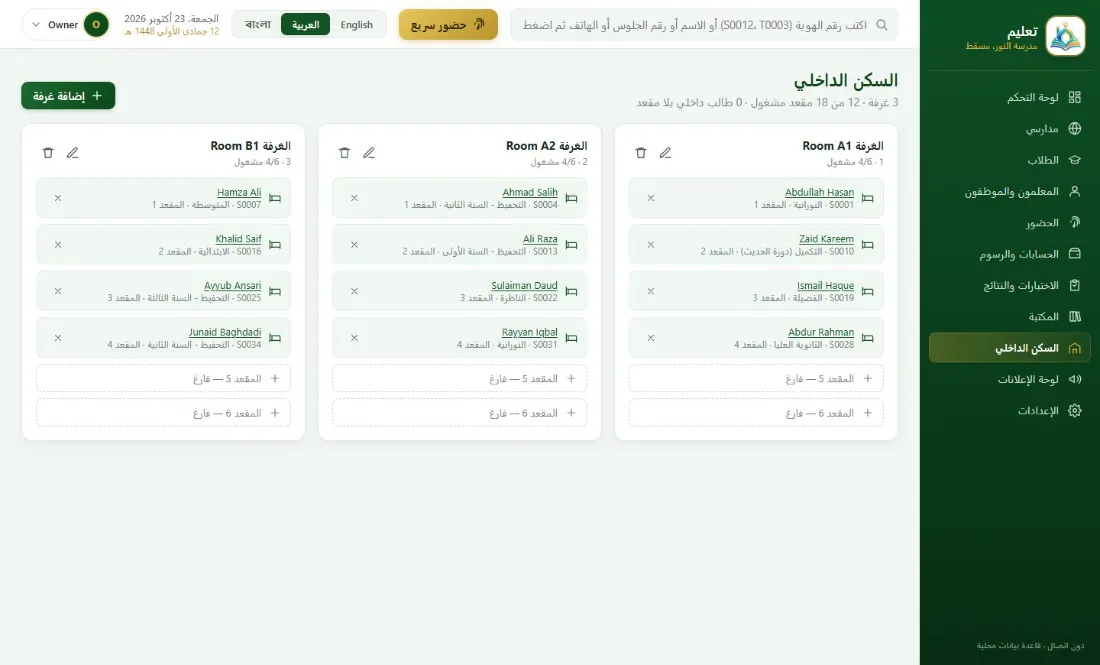Open Abdullah Hasan's student profile link
This screenshot has height=665, width=1100.
point(819,192)
